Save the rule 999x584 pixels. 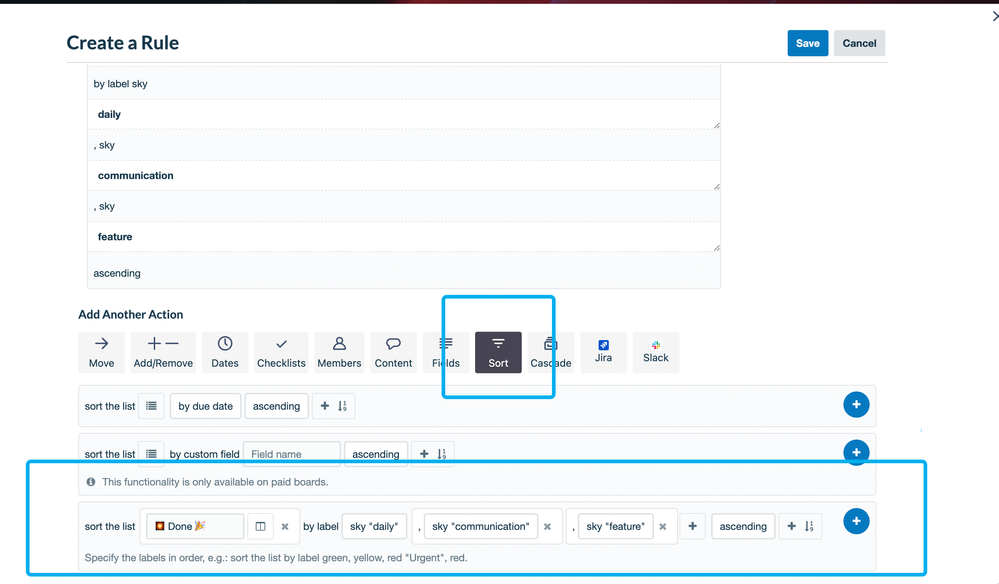click(807, 43)
